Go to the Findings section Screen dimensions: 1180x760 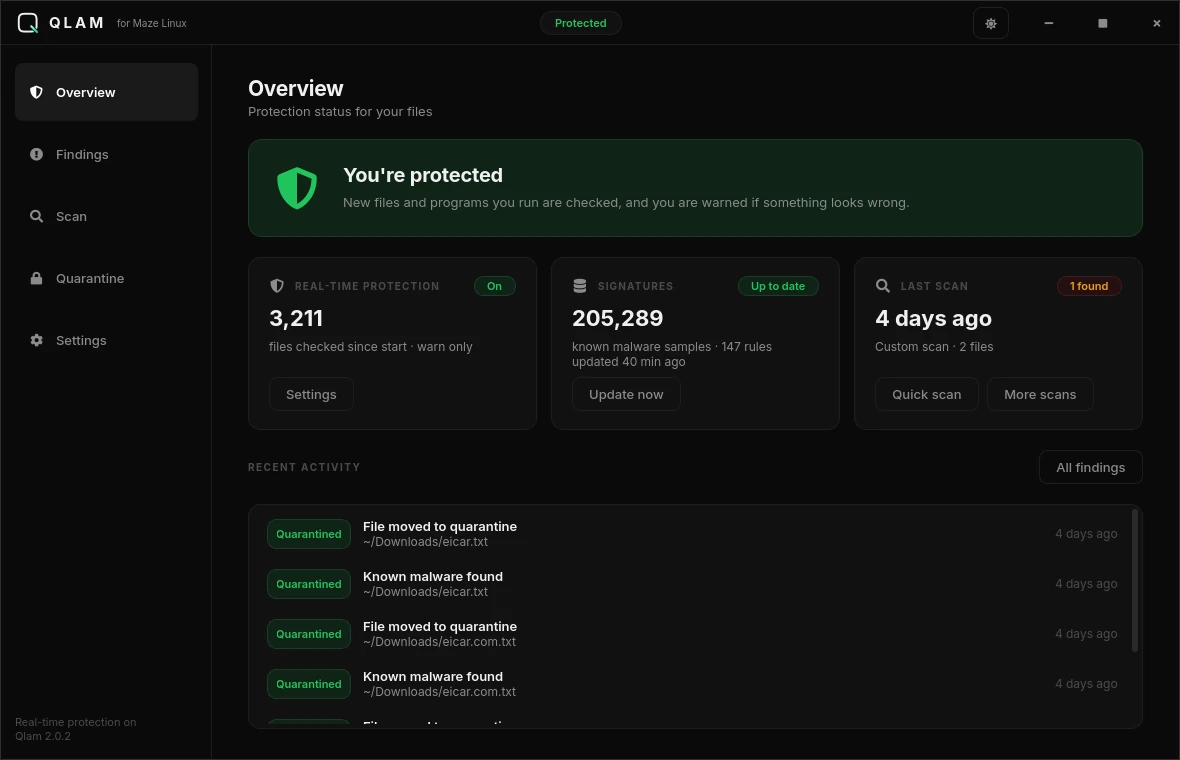[106, 154]
